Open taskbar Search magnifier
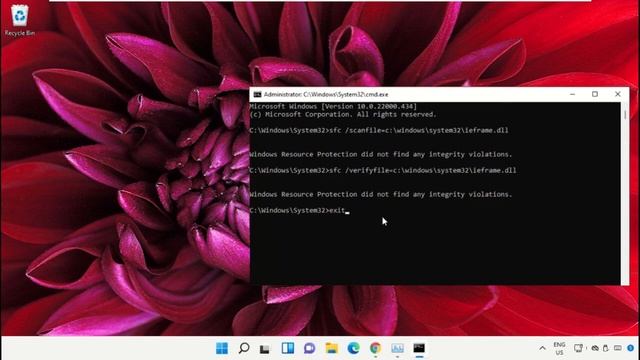640x360 pixels. 244,348
